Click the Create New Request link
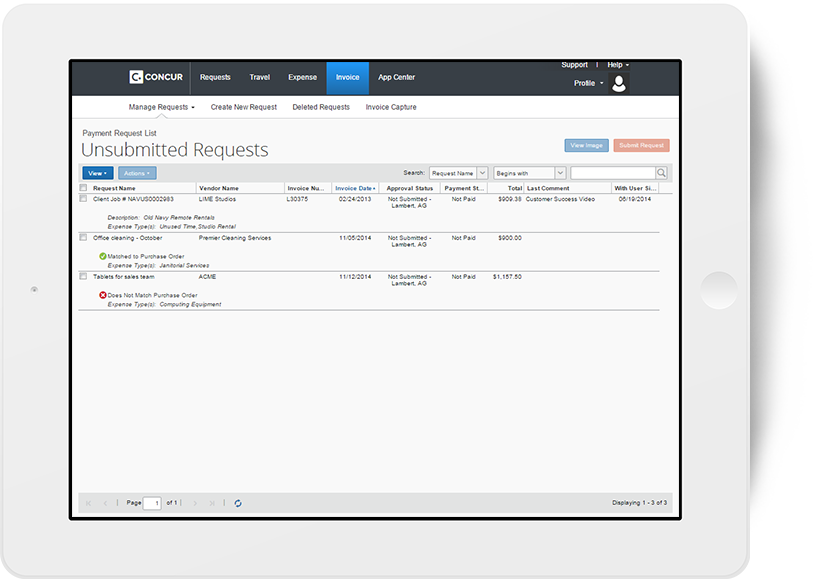Image resolution: width=813 pixels, height=579 pixels. tap(243, 107)
